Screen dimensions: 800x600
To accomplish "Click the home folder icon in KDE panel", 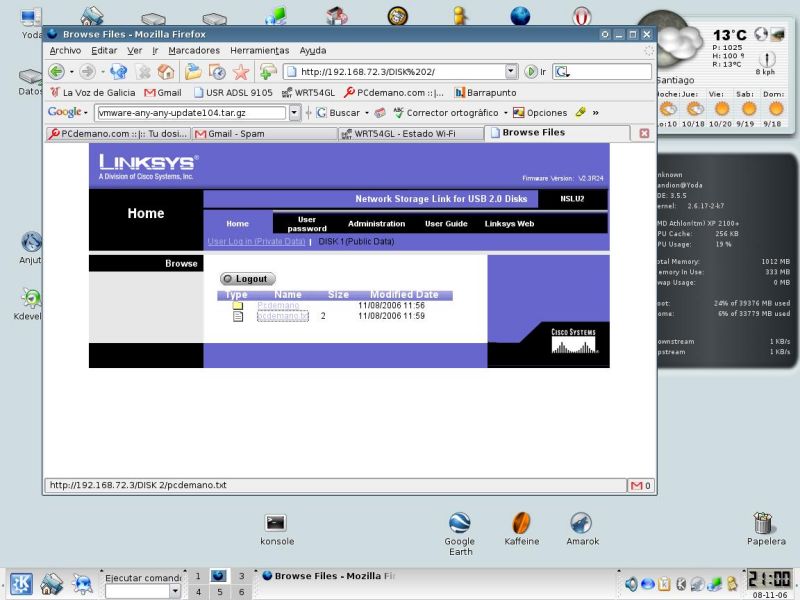I will (52, 584).
